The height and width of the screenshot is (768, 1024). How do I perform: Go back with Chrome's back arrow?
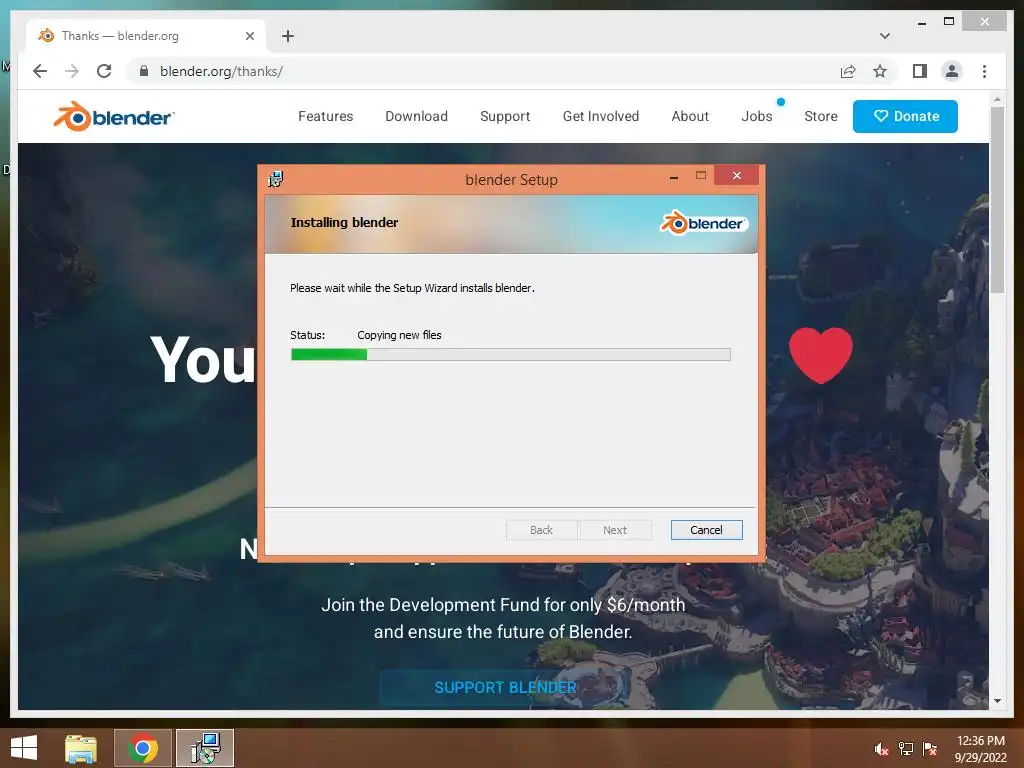[40, 71]
